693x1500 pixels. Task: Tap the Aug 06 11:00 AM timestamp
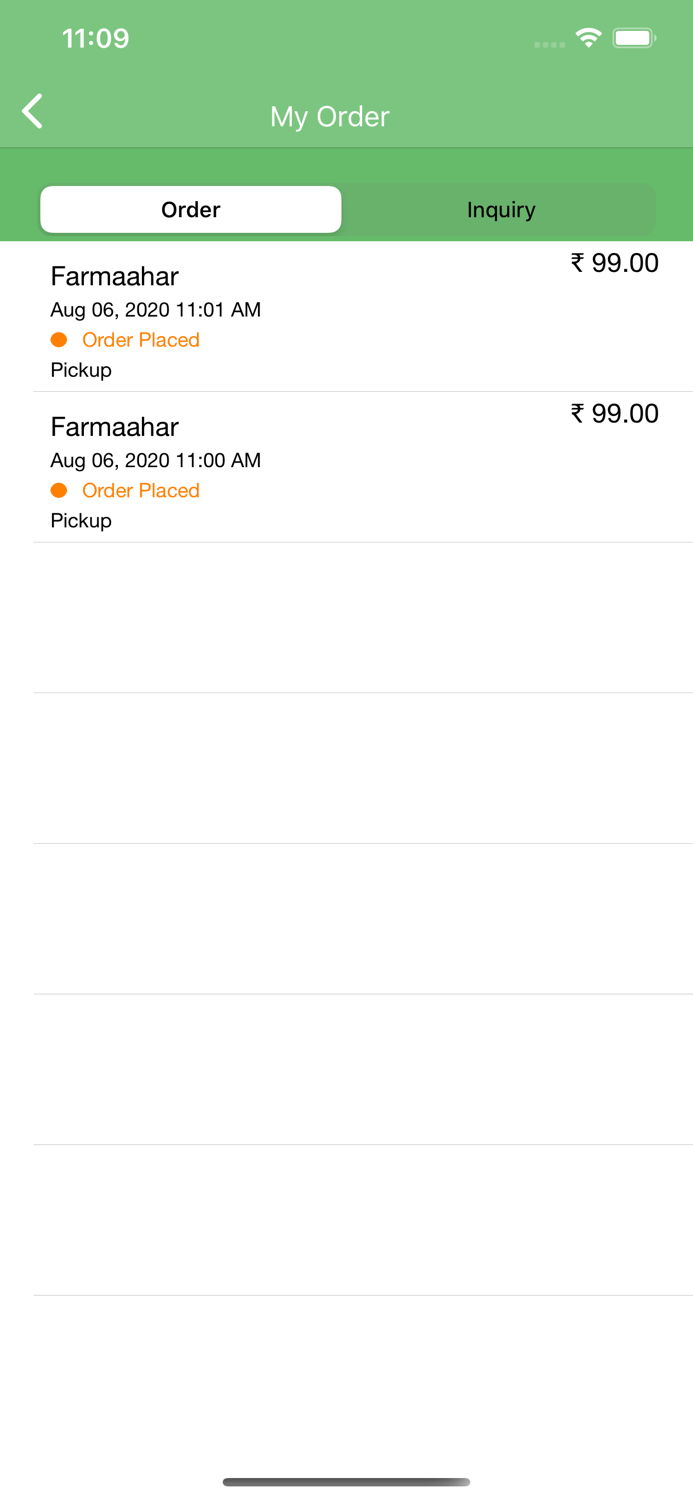coord(155,461)
